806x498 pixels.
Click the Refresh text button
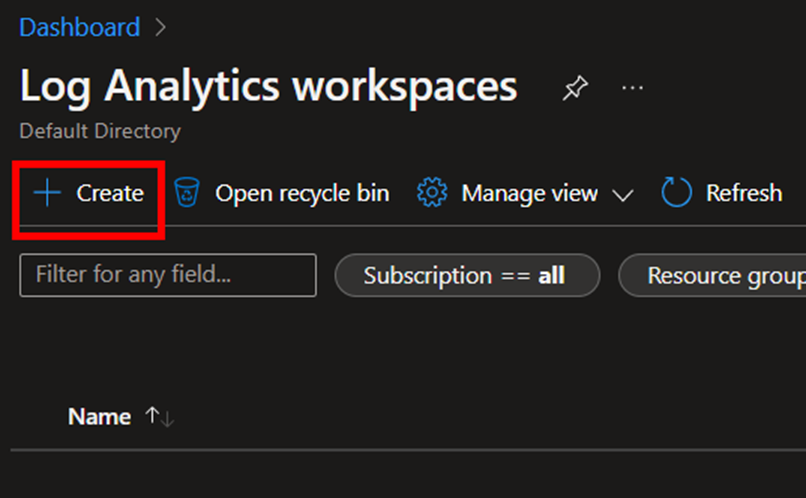(744, 193)
